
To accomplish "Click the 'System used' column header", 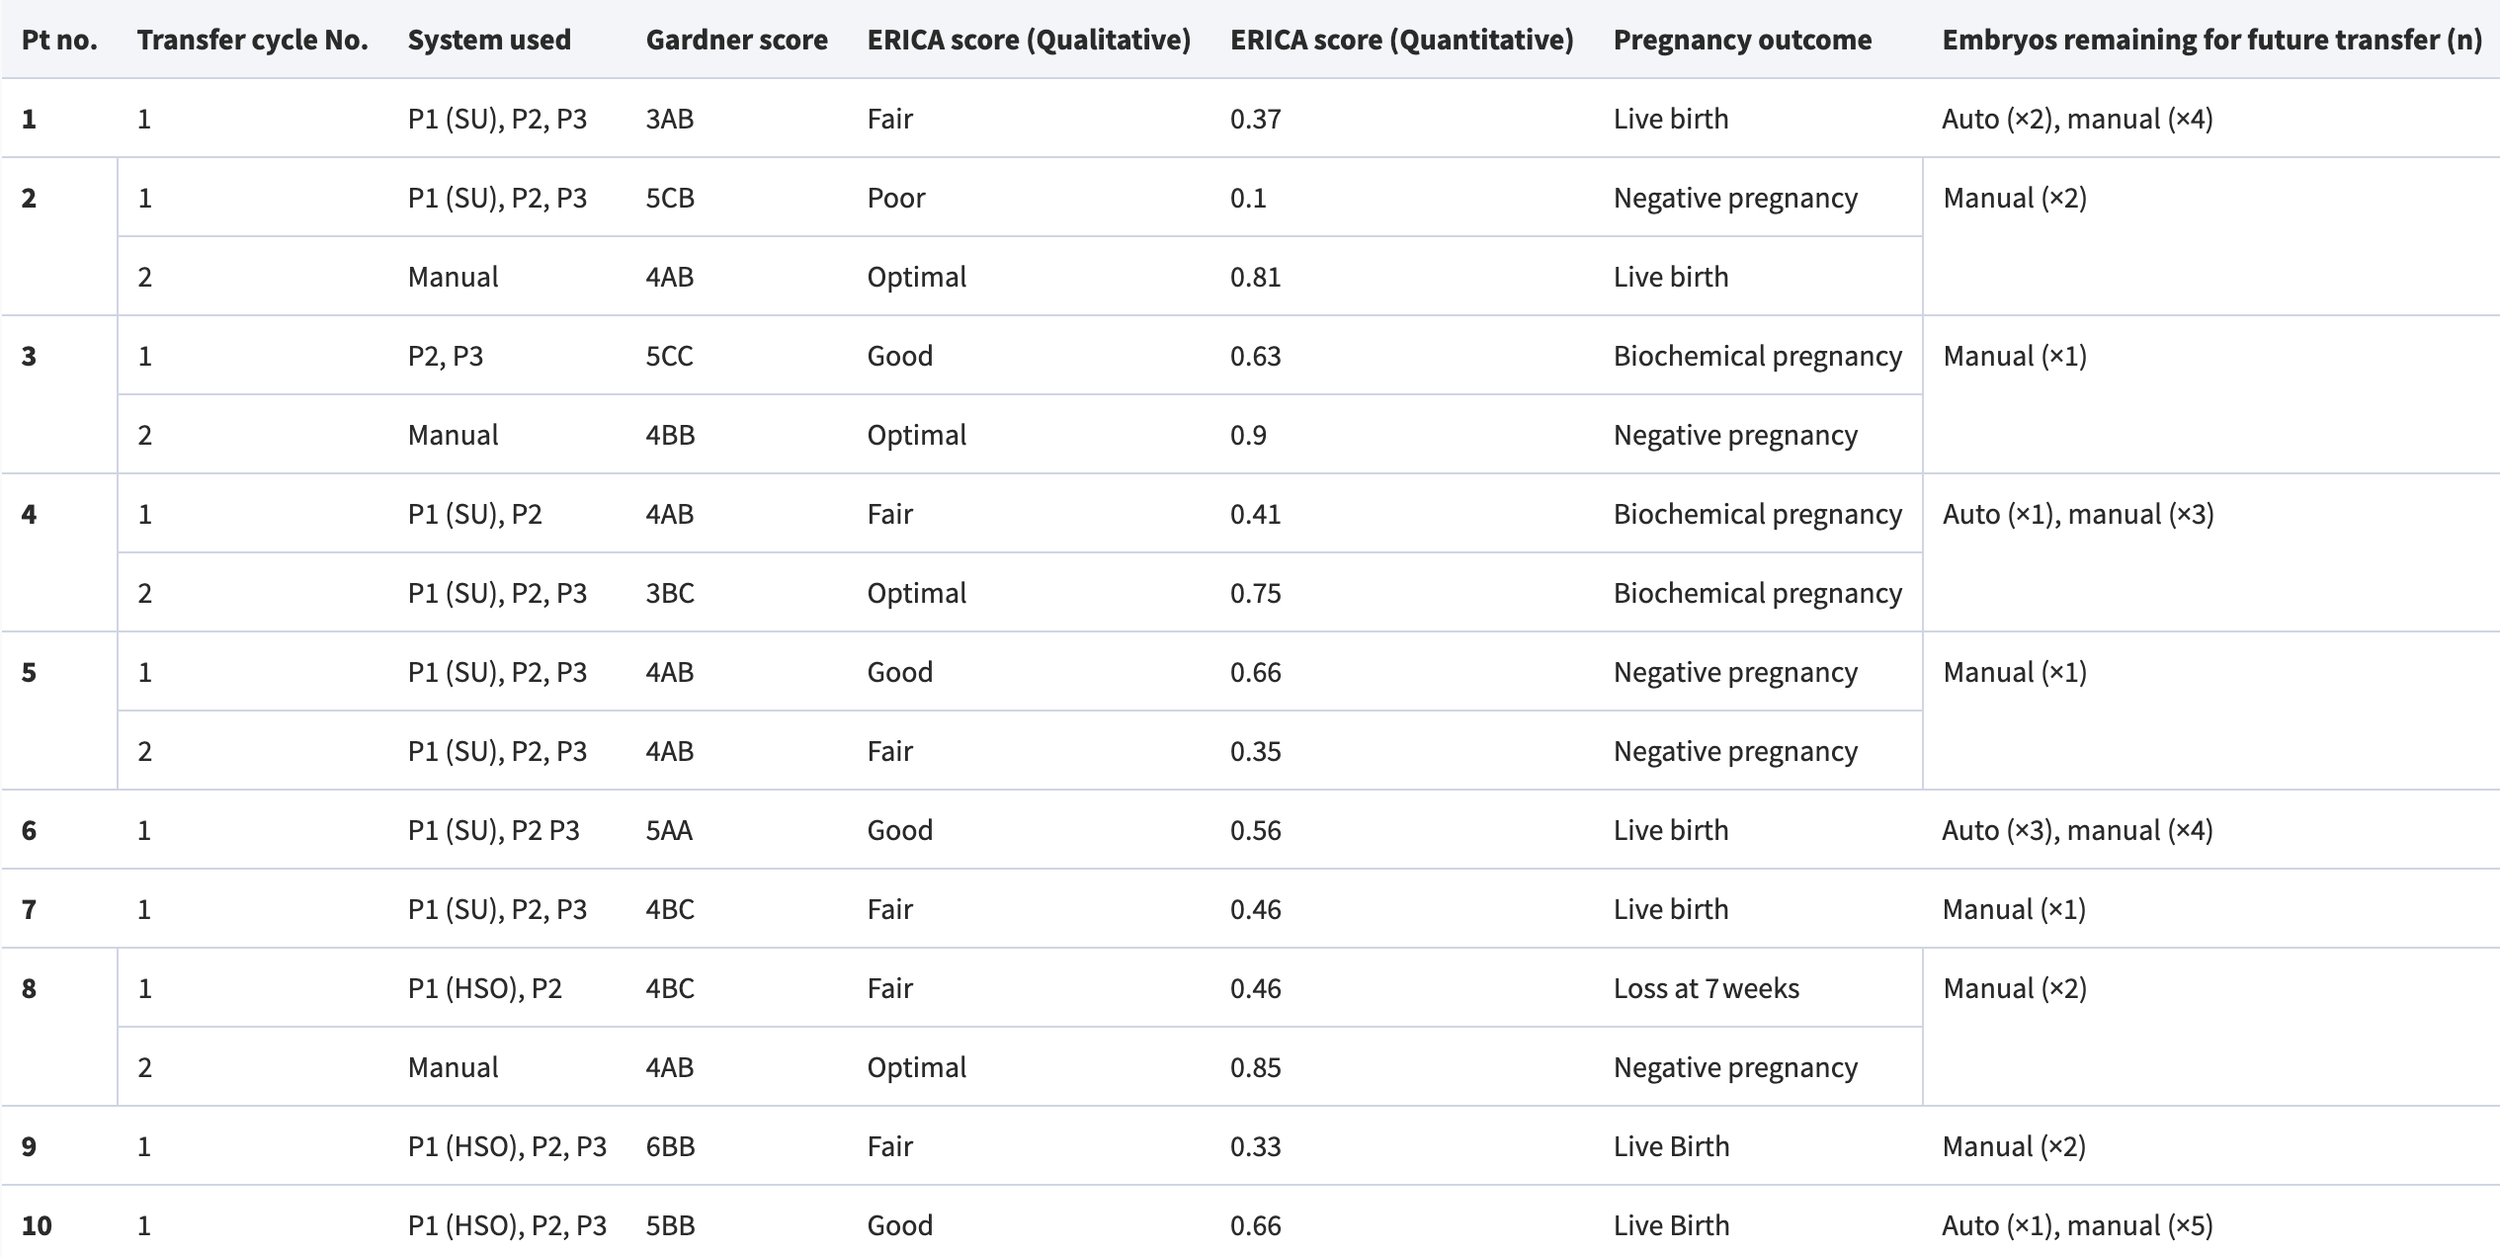I will click(489, 40).
